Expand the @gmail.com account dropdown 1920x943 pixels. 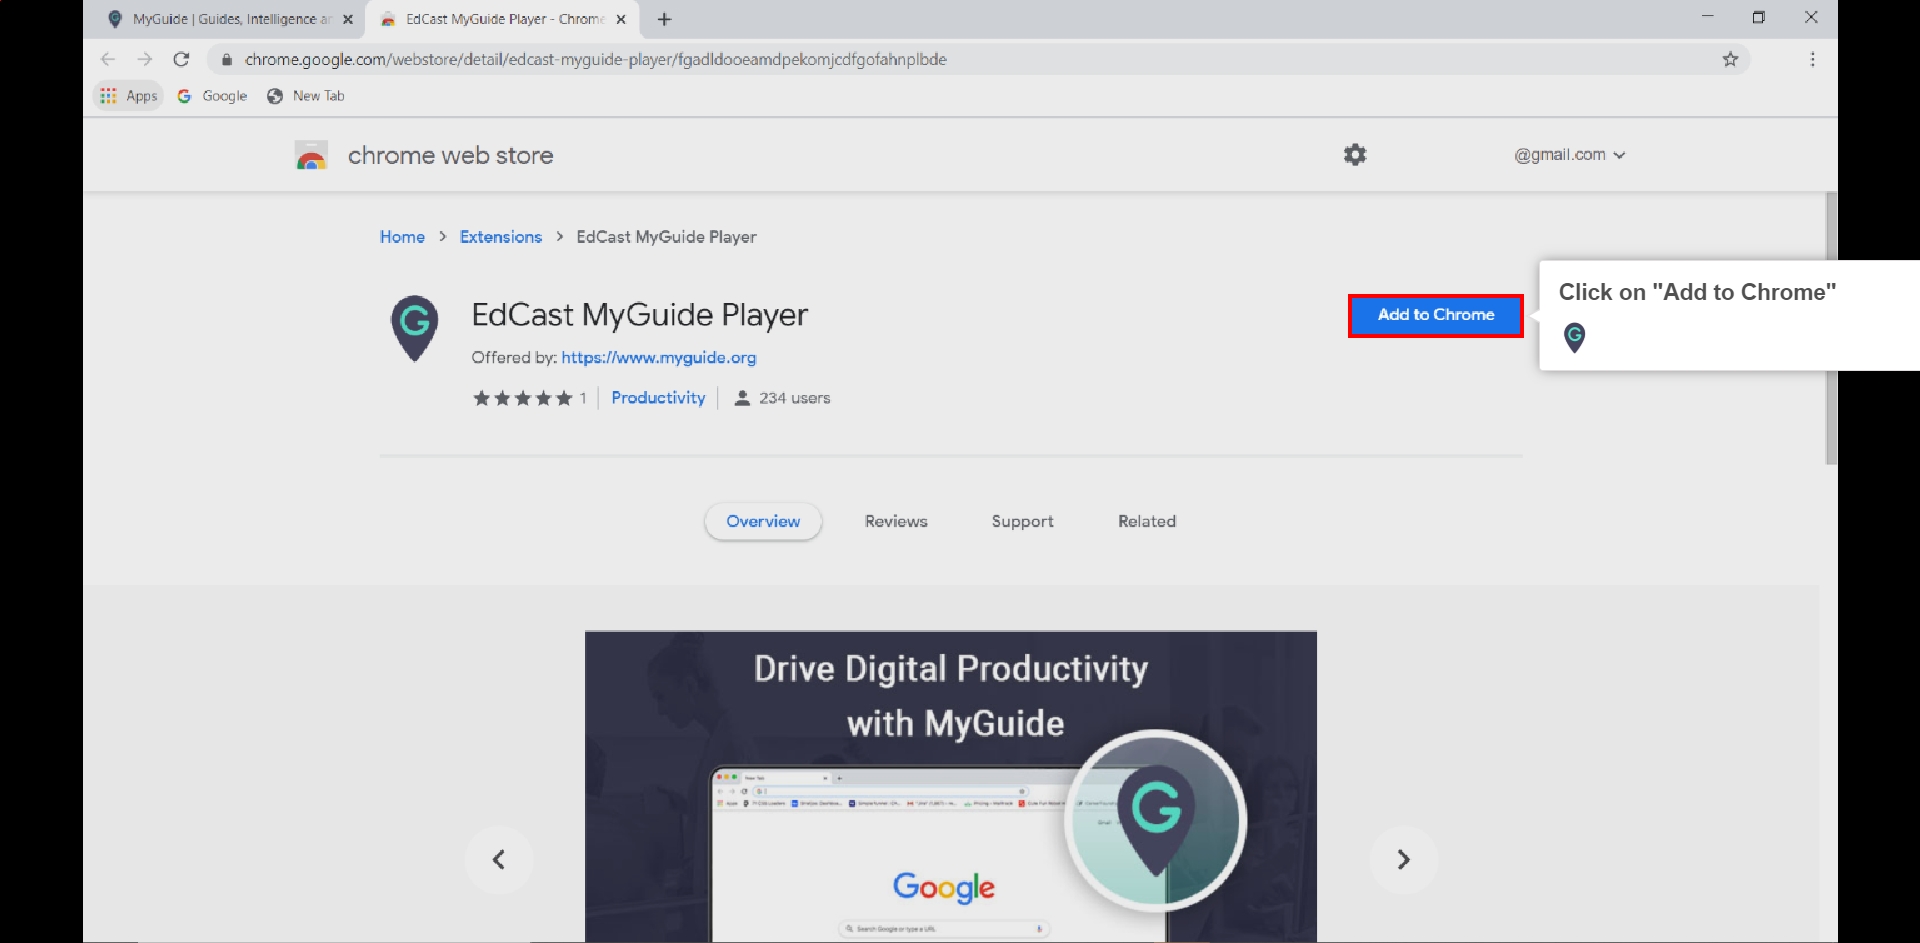point(1569,155)
